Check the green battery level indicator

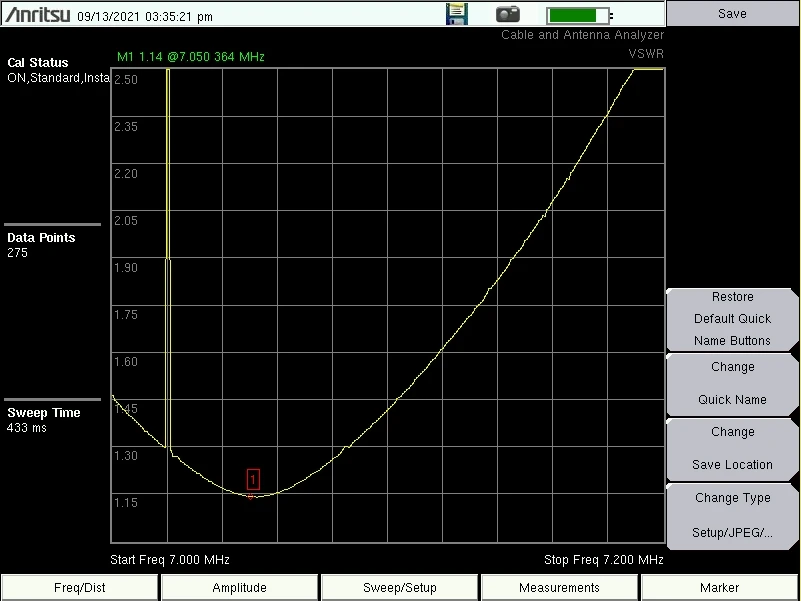tap(578, 15)
